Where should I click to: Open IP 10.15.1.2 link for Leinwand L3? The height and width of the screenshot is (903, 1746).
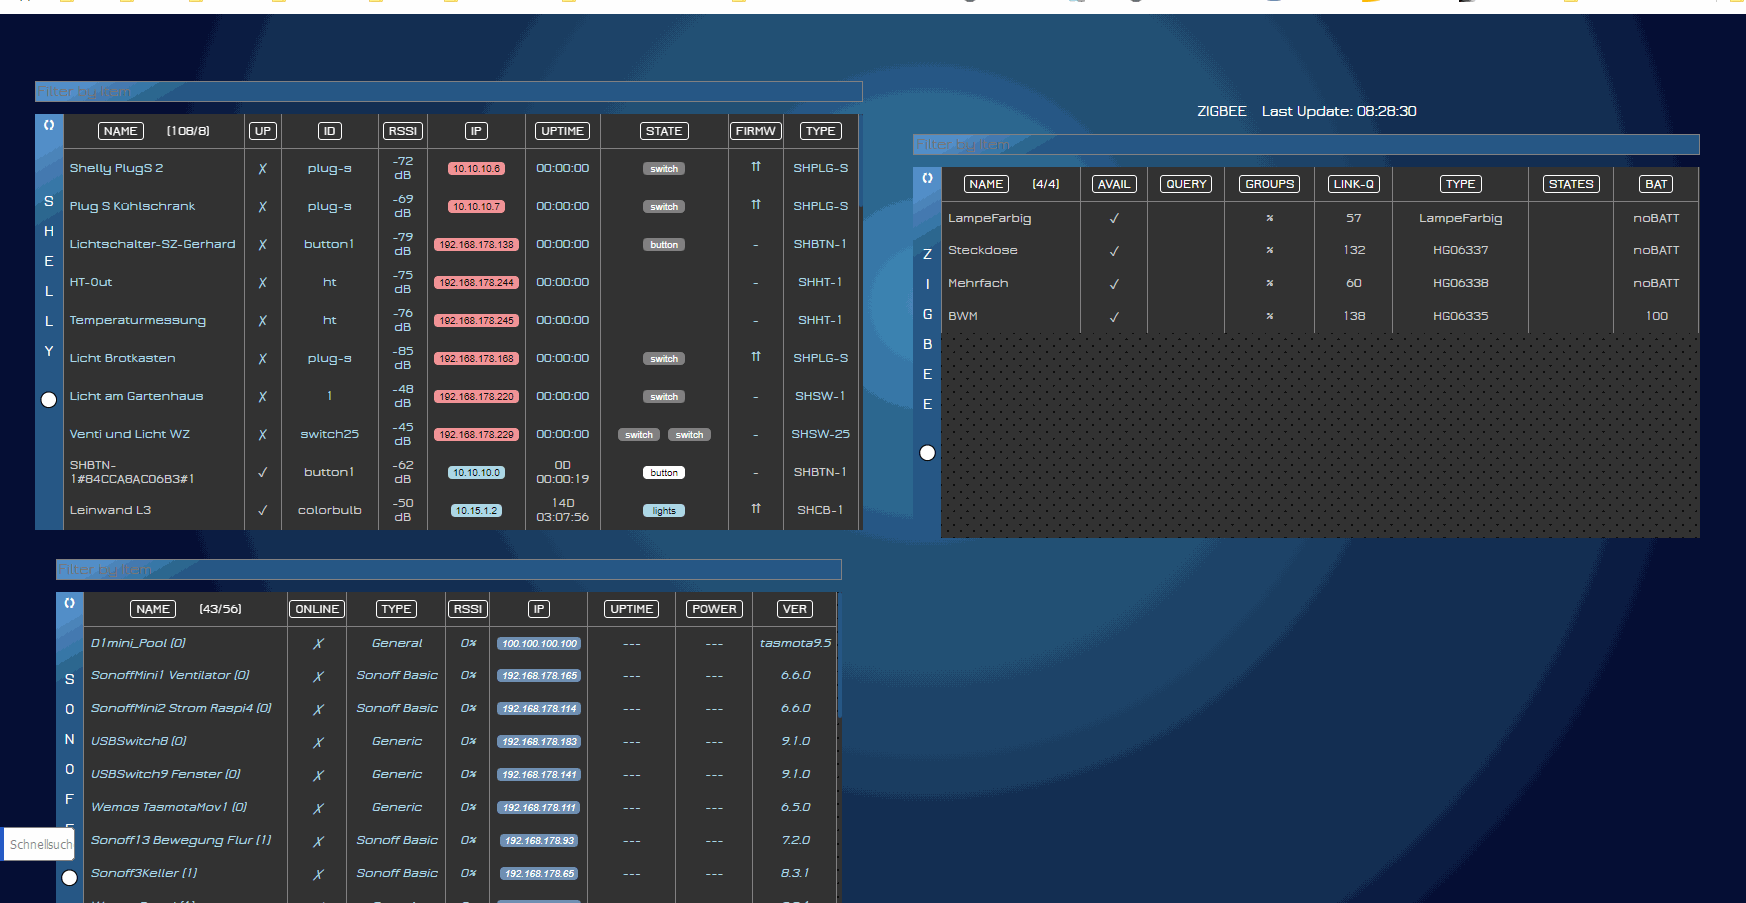click(476, 511)
